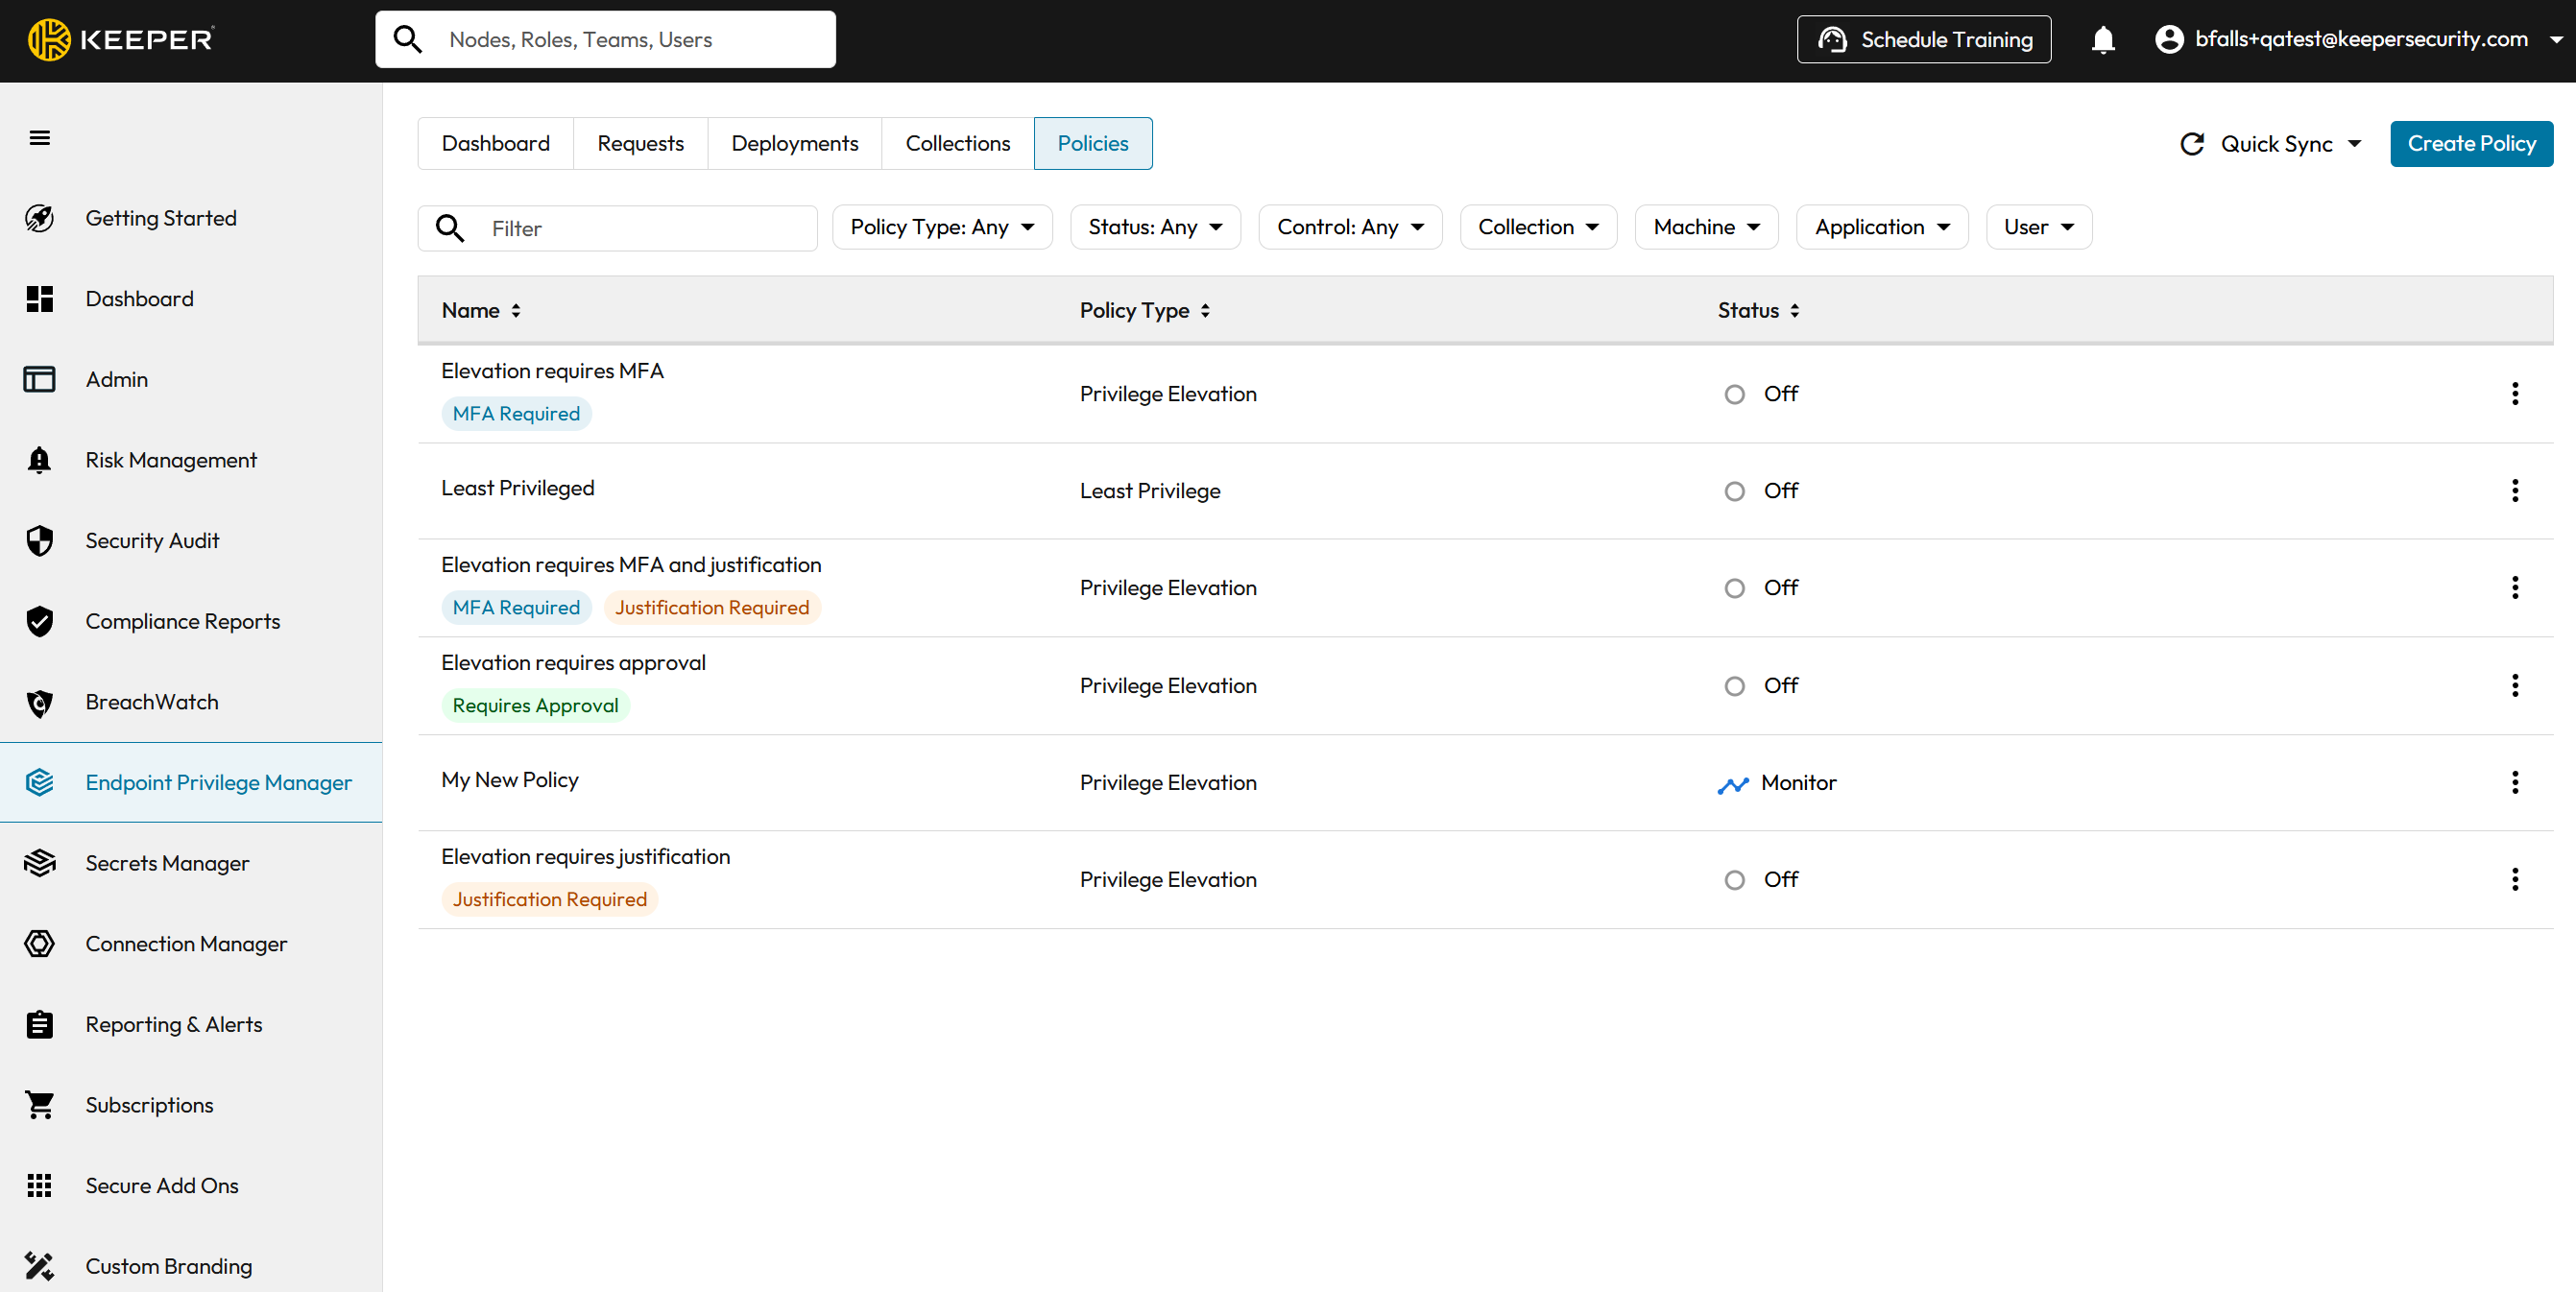Click the notifications bell icon
2576x1292 pixels.
pos(2103,40)
